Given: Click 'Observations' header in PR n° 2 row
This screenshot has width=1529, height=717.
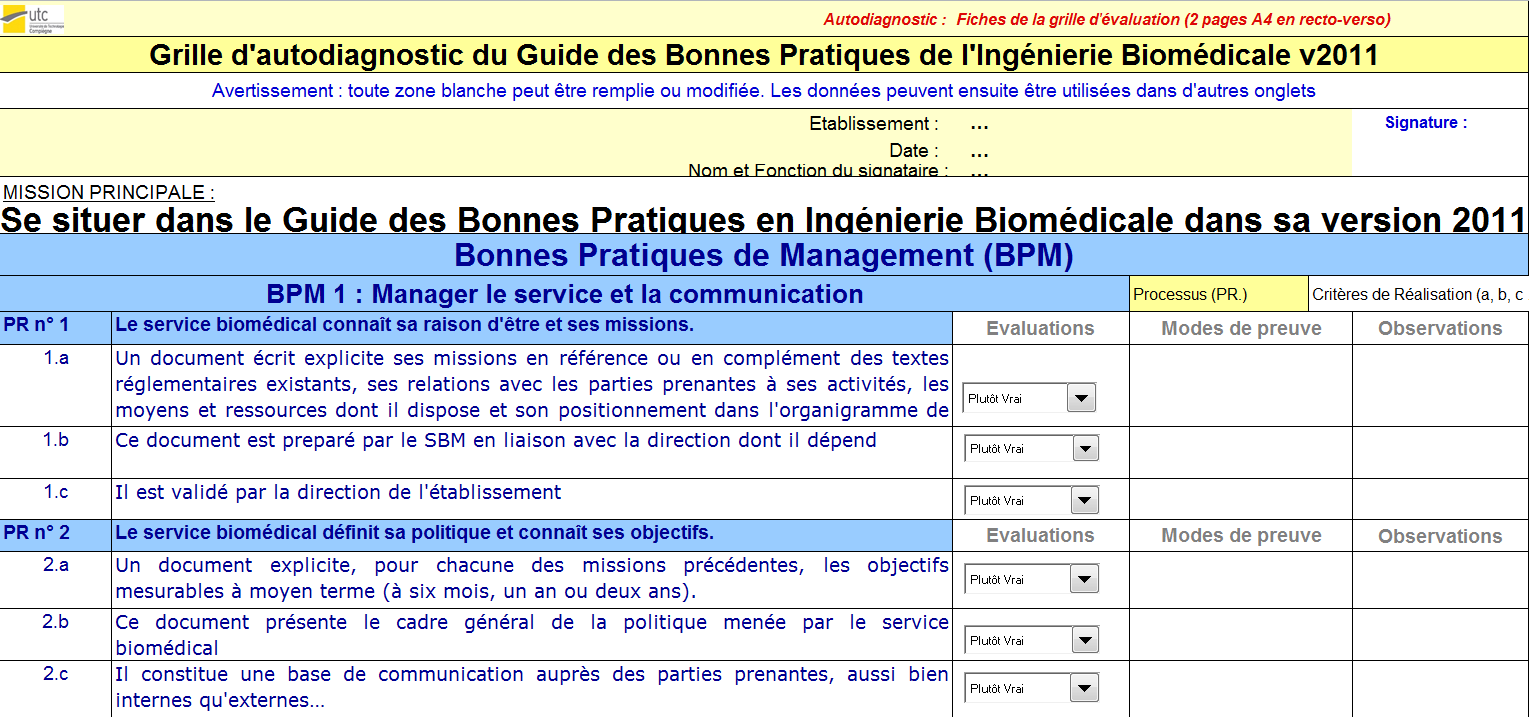Looking at the screenshot, I should (x=1440, y=536).
